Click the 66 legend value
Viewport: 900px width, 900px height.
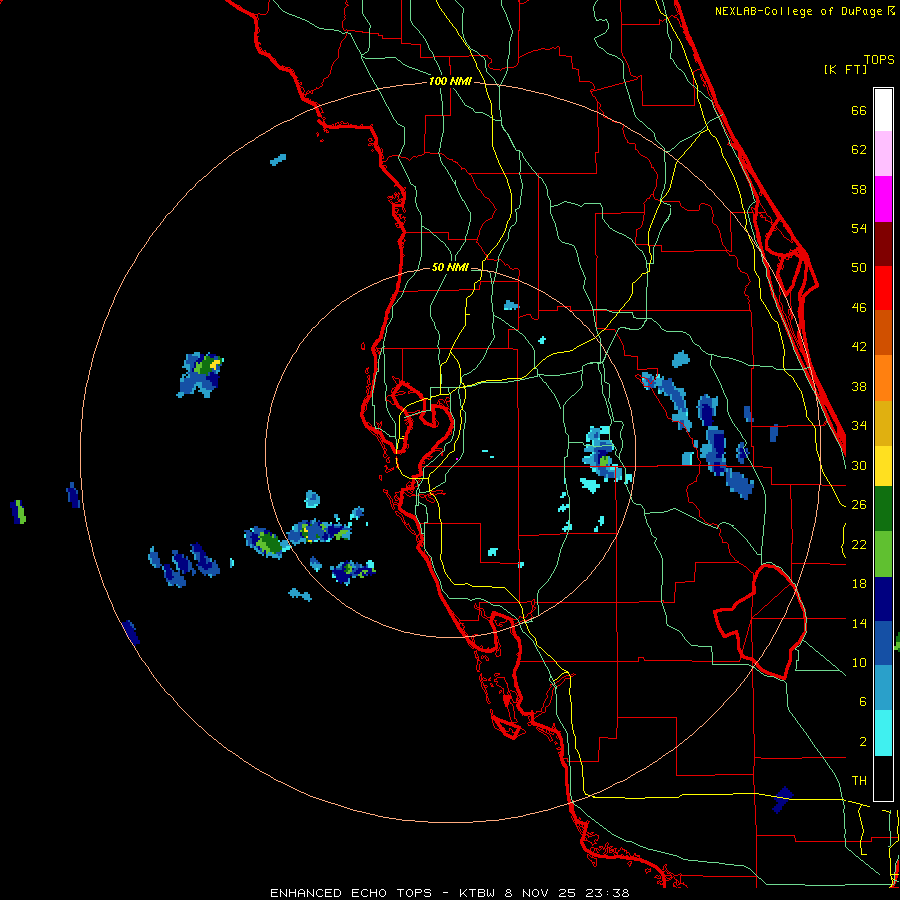coord(859,110)
